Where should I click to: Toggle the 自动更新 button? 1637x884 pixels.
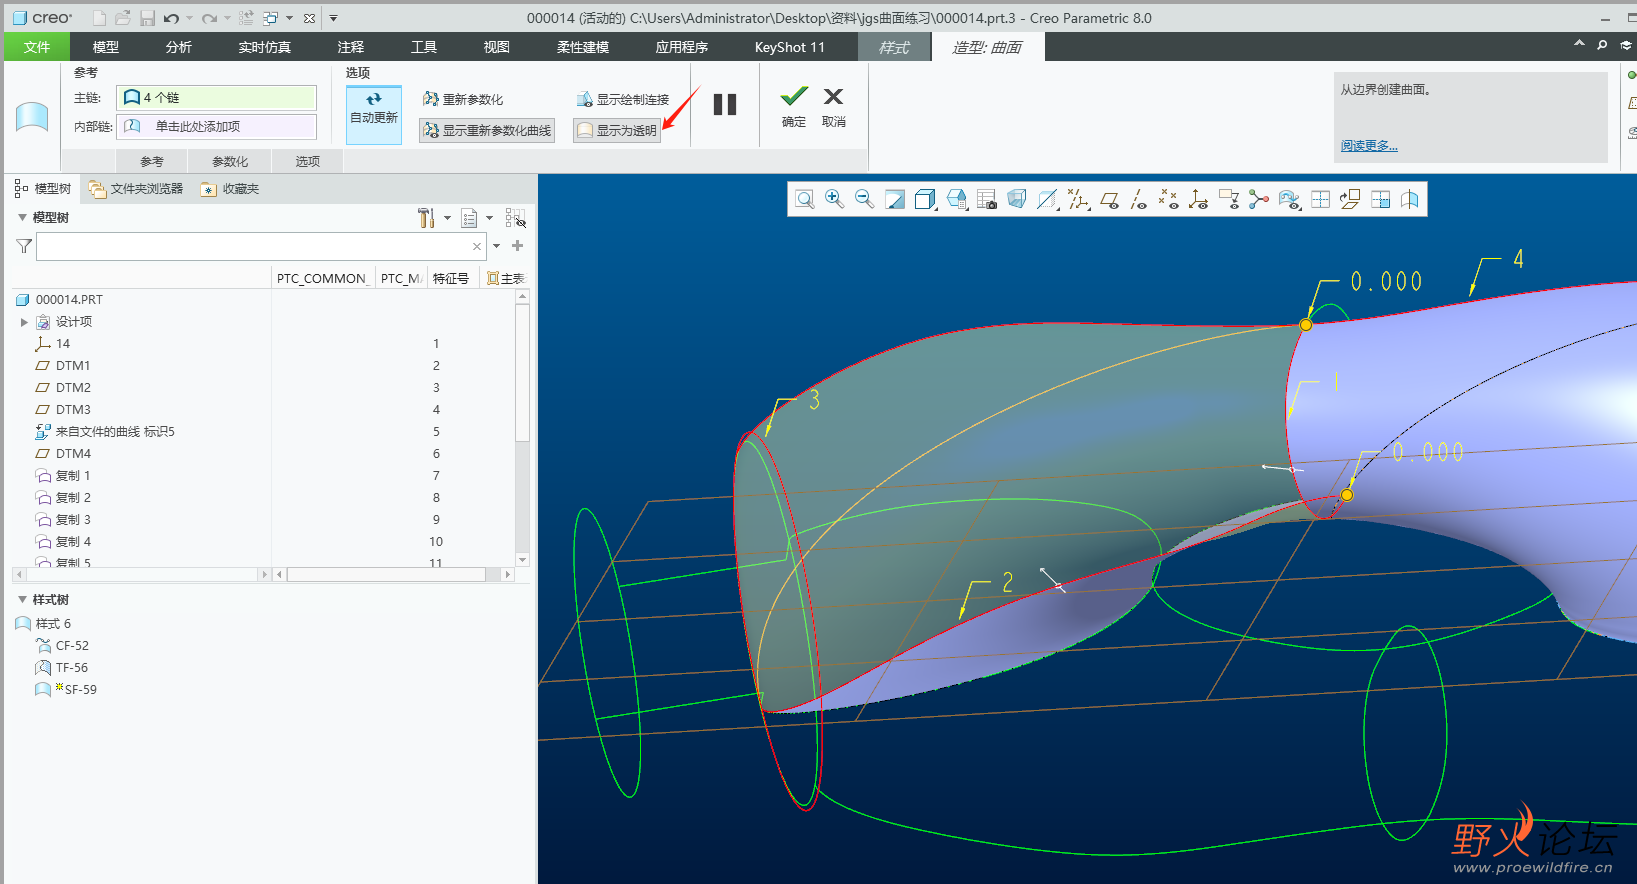(374, 113)
